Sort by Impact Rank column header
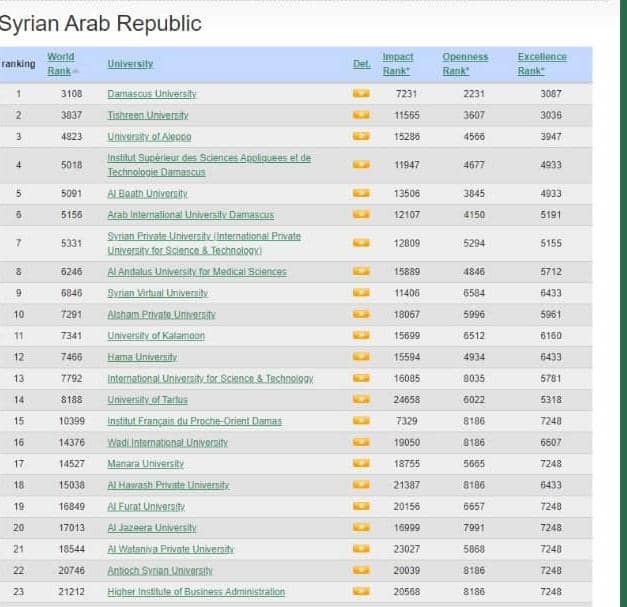627x607 pixels. 397,64
